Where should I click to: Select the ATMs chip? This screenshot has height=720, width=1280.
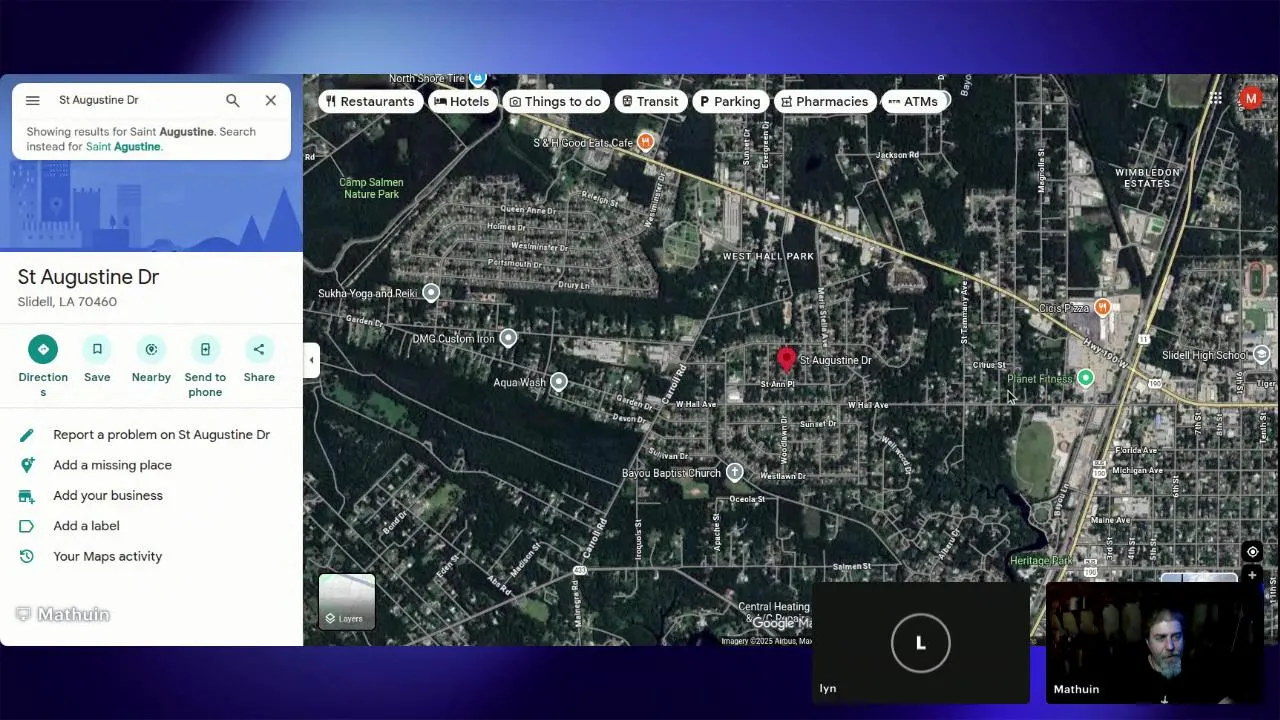click(913, 101)
